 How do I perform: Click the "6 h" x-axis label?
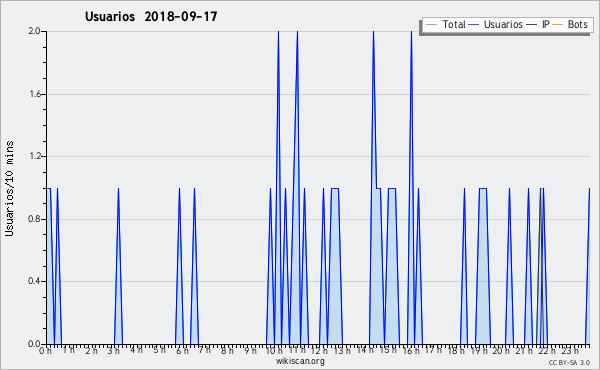click(182, 350)
